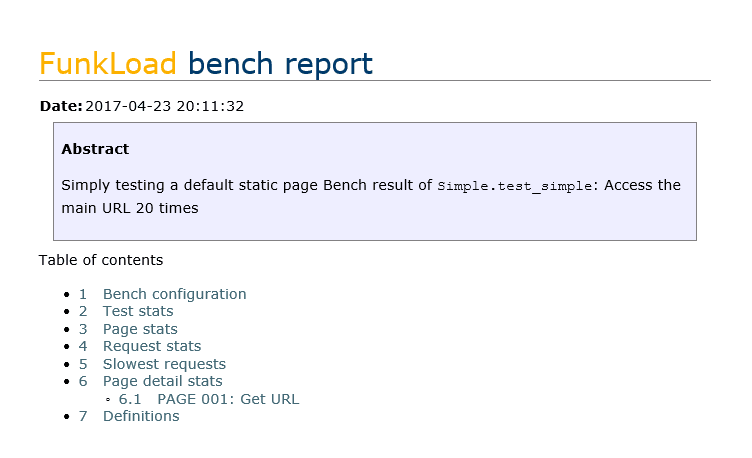Click the Test stats link

(x=138, y=311)
